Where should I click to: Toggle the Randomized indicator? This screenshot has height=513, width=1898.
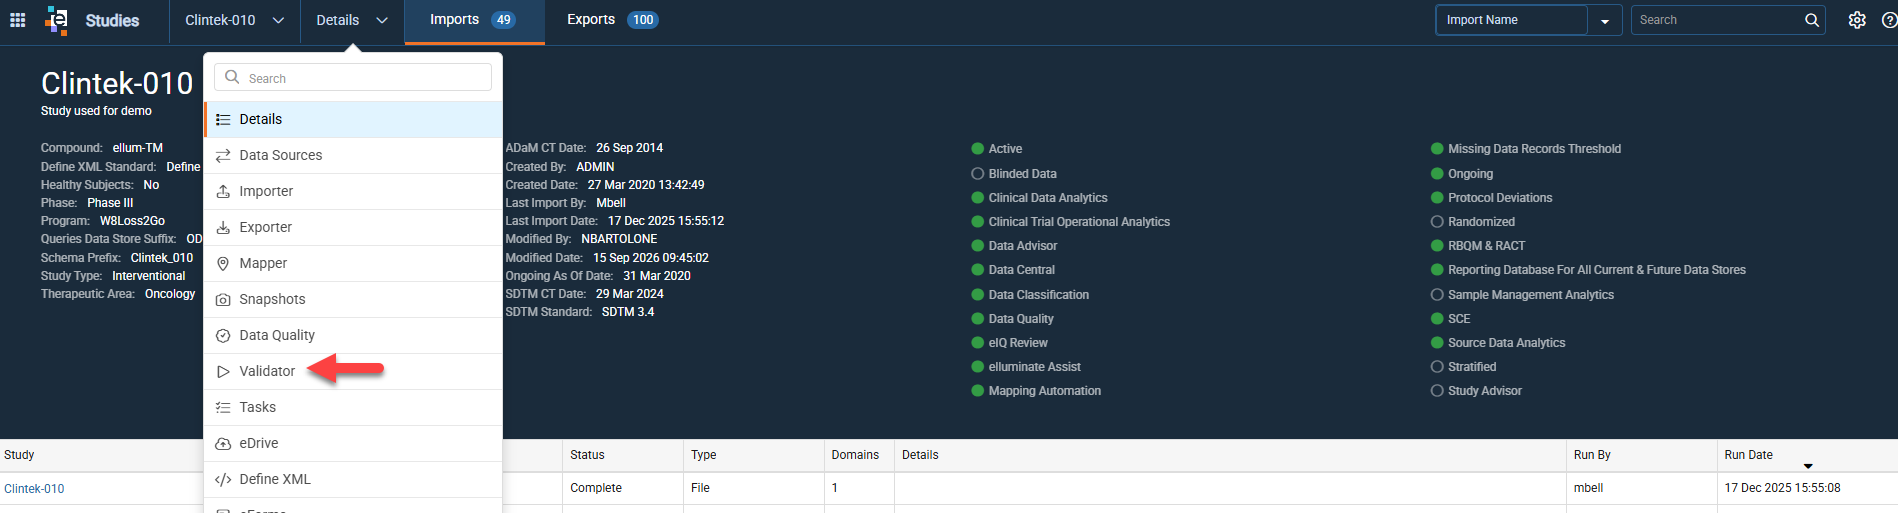1437,222
